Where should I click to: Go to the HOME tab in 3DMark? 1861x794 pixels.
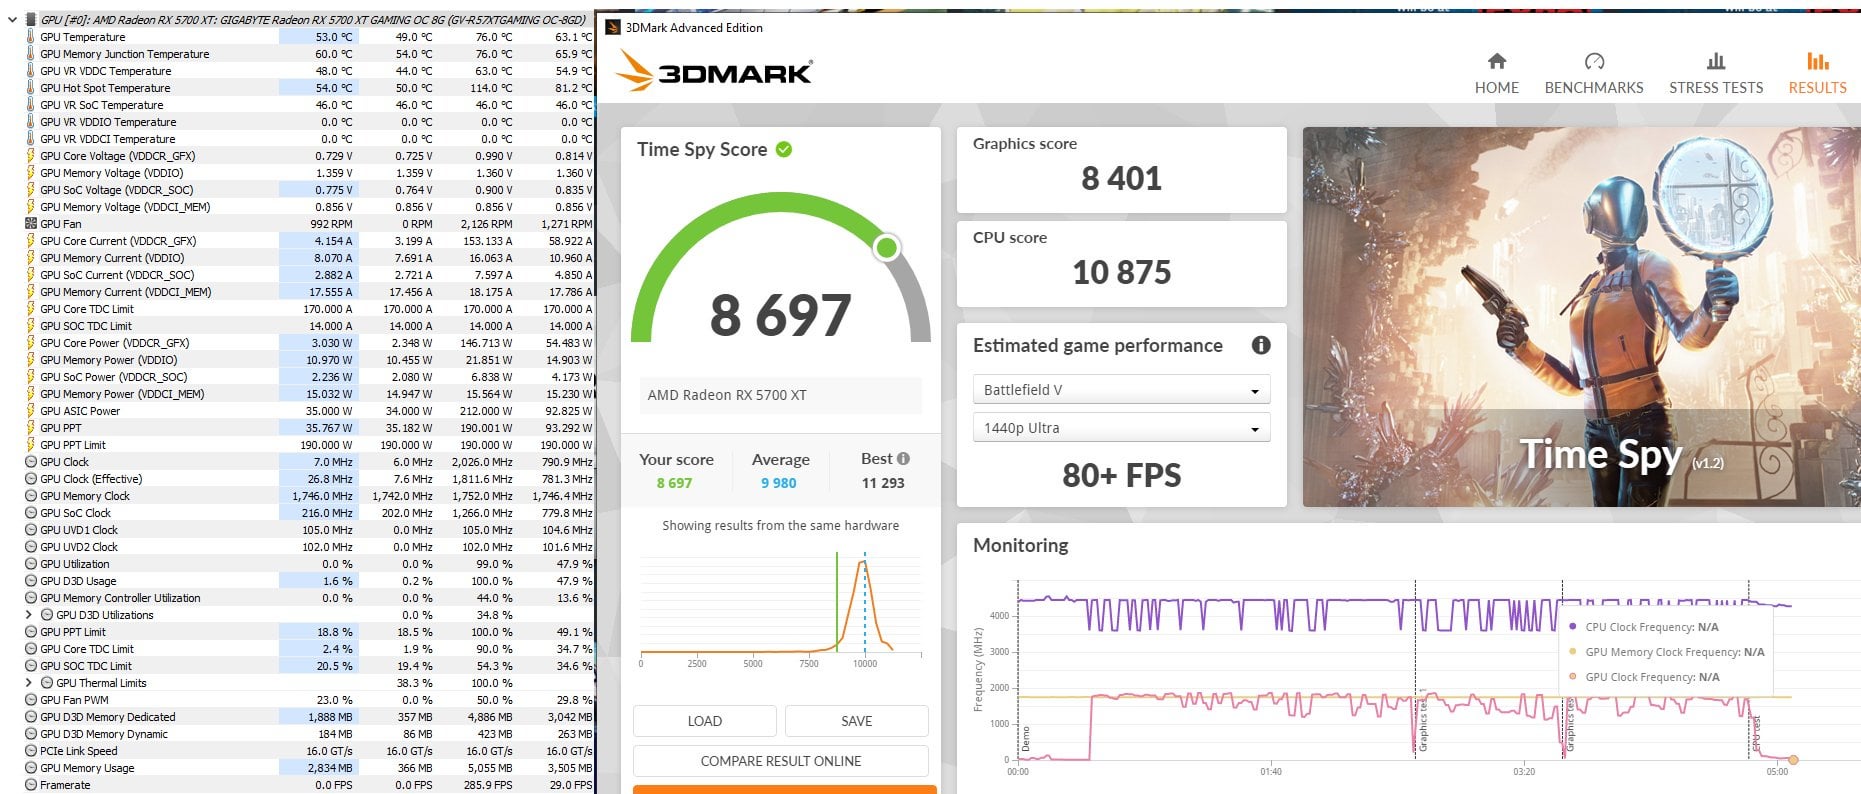click(x=1496, y=74)
